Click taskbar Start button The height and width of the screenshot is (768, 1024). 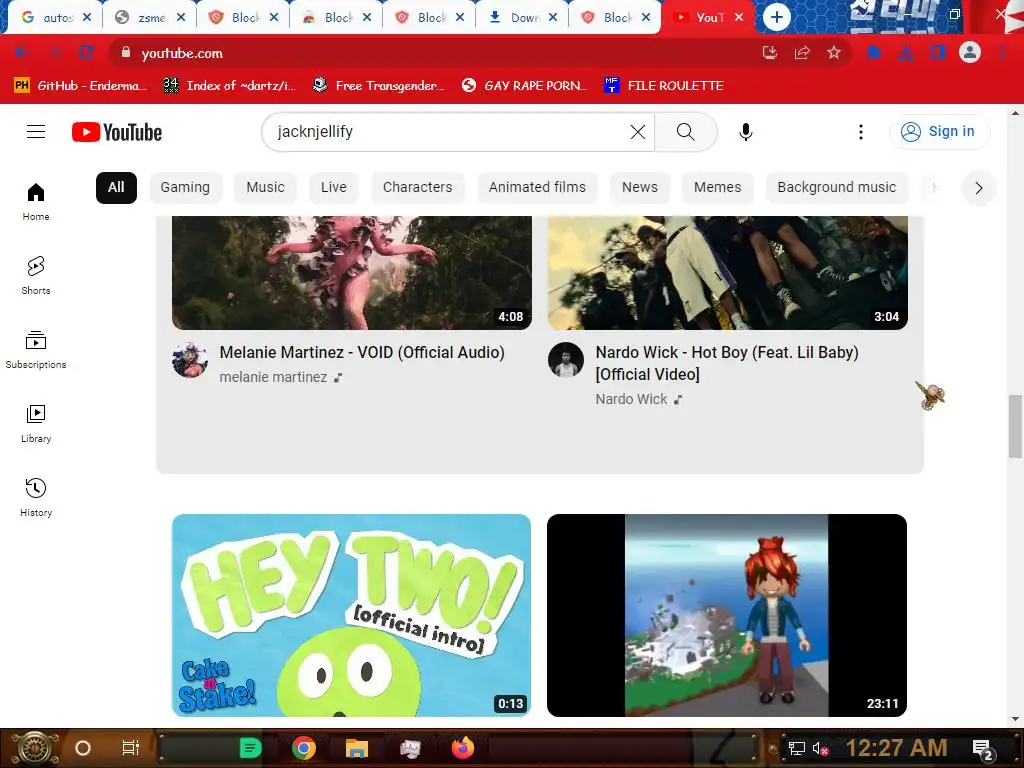pos(34,748)
